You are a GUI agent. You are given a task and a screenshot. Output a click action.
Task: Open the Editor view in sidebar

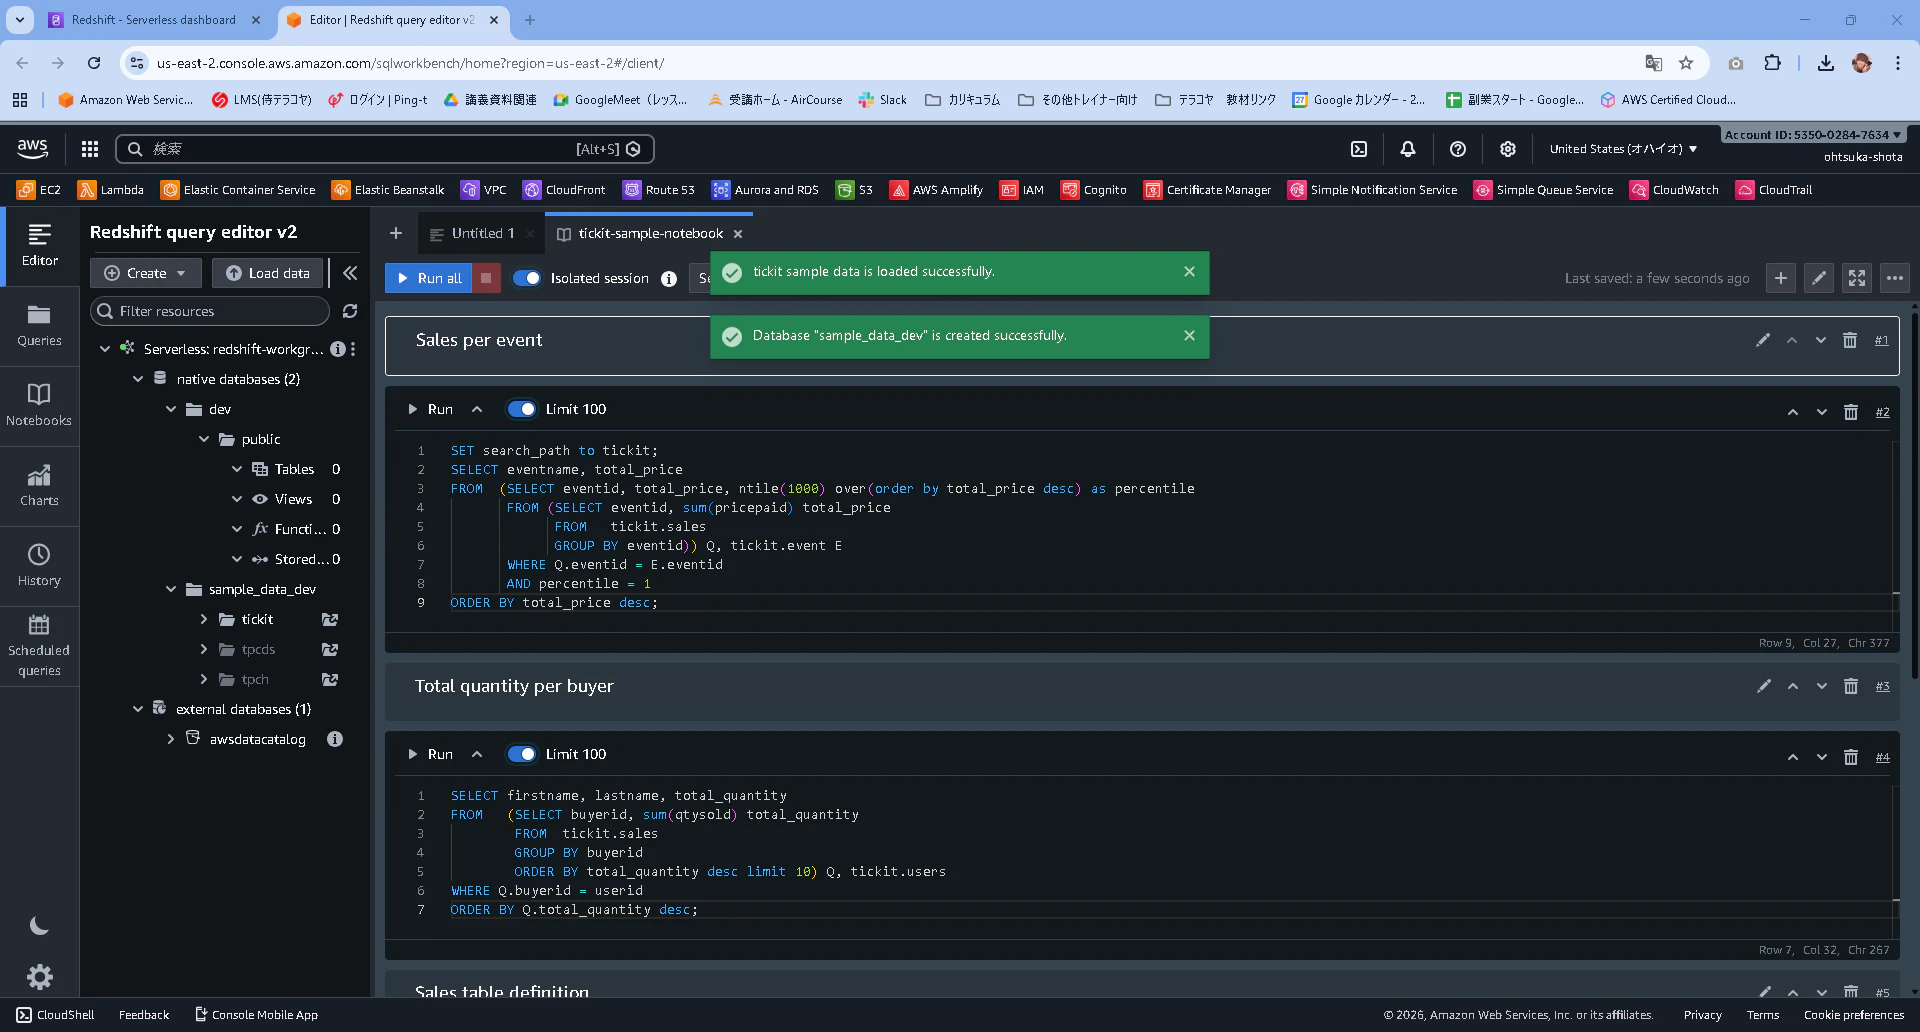coord(39,246)
